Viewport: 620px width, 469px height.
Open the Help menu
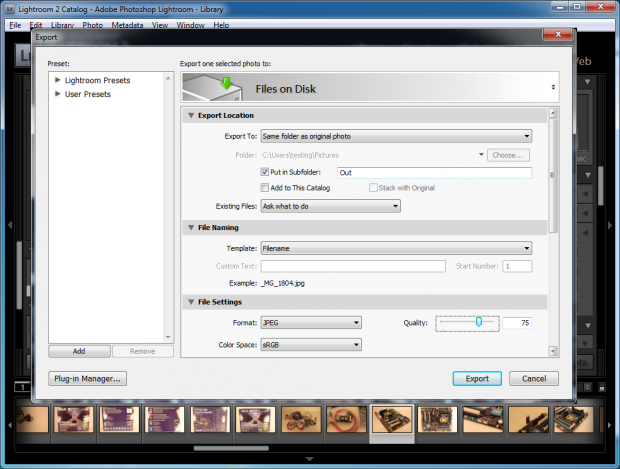tap(221, 25)
